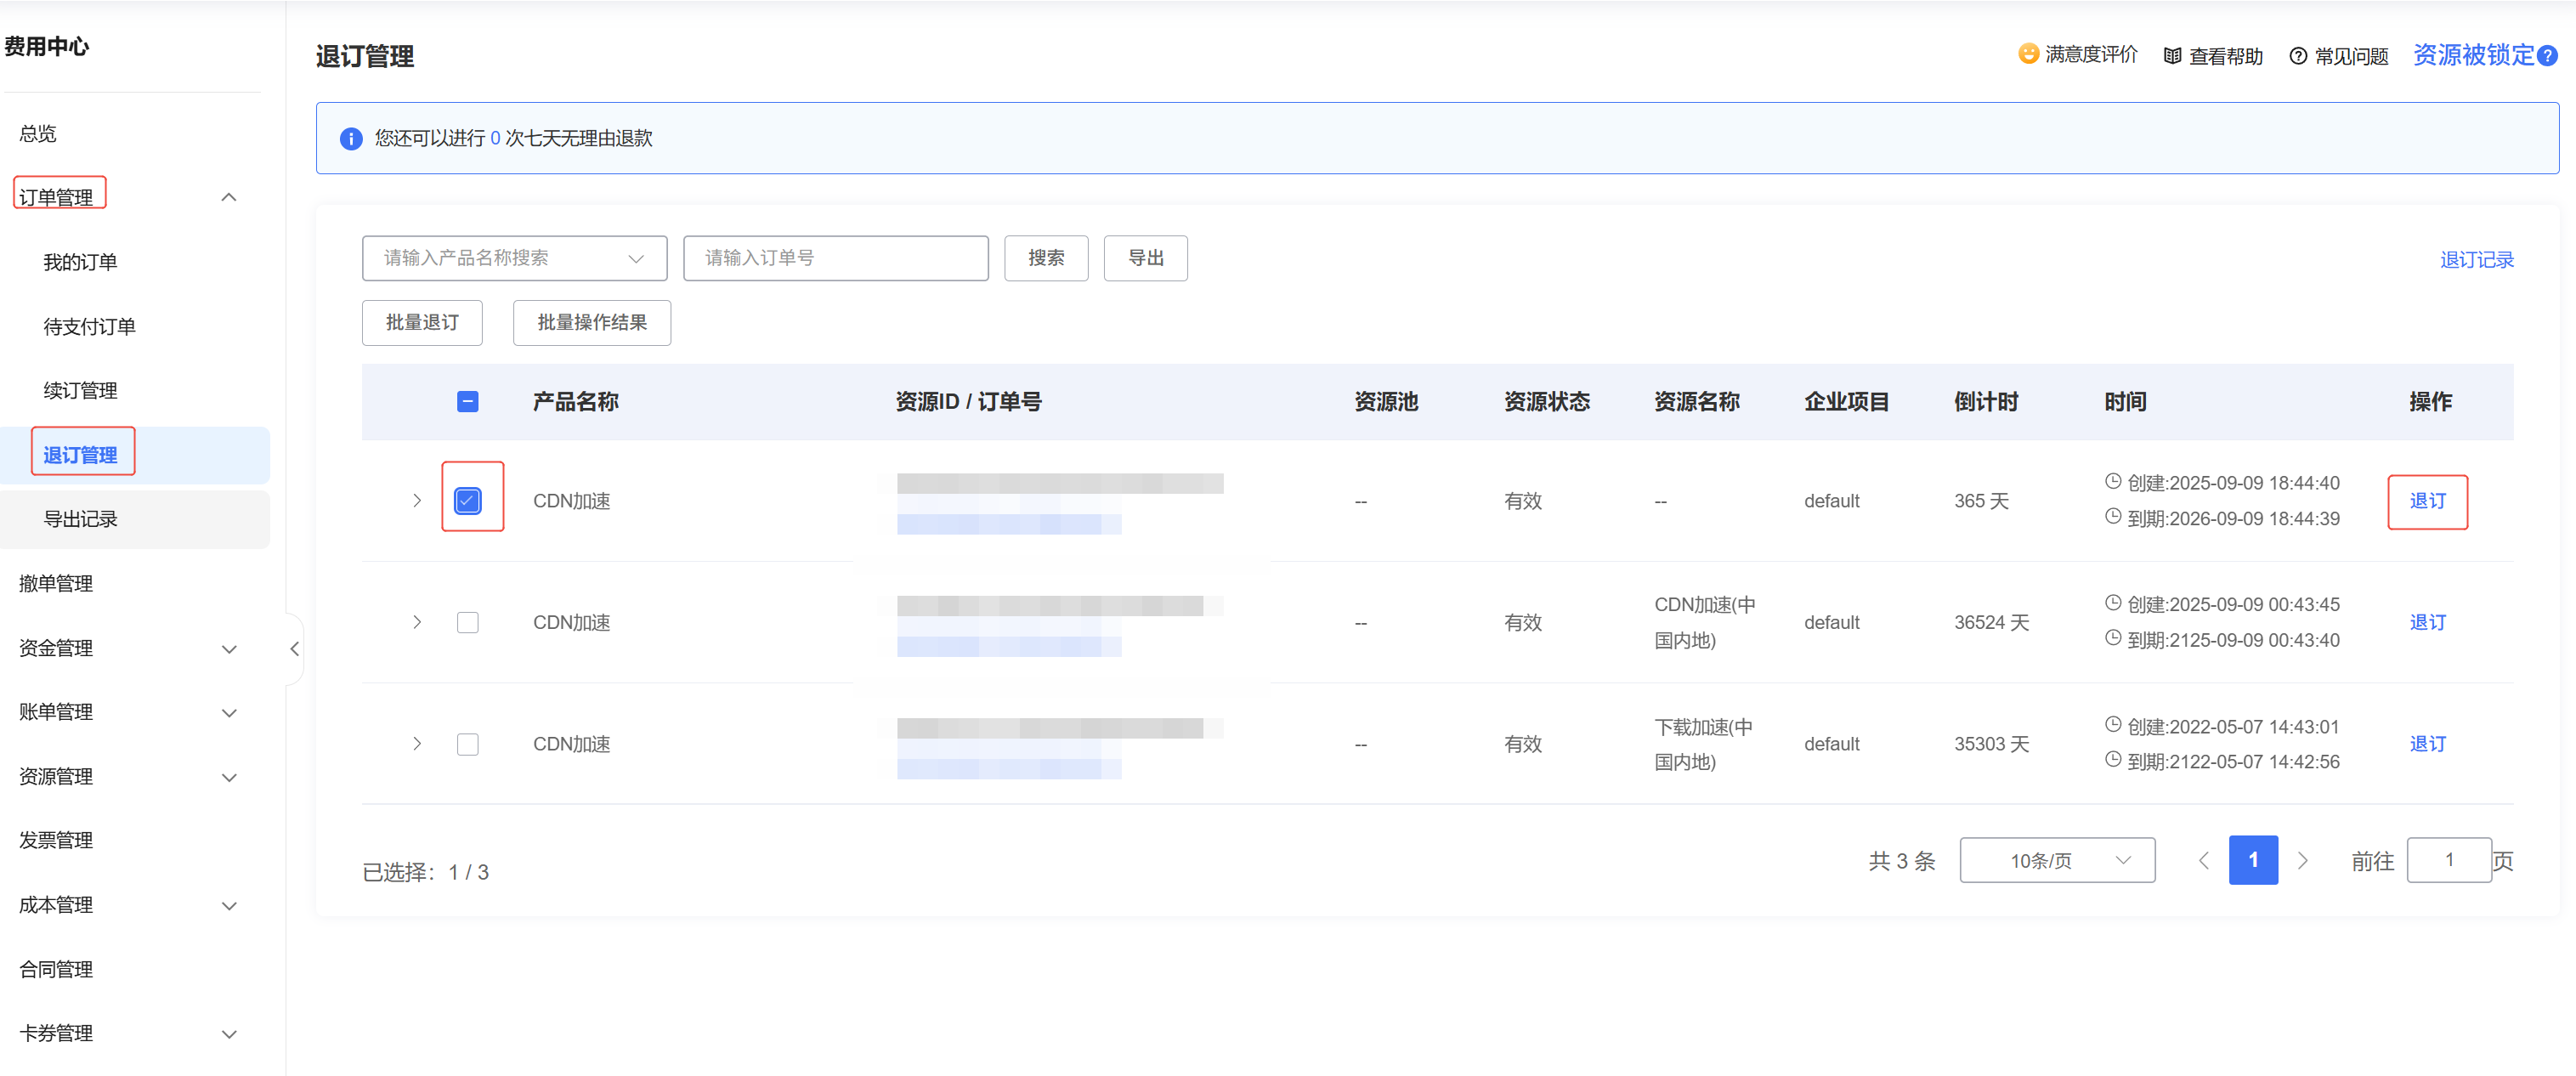Expand the 卡券管理 menu chevron

pos(229,1034)
